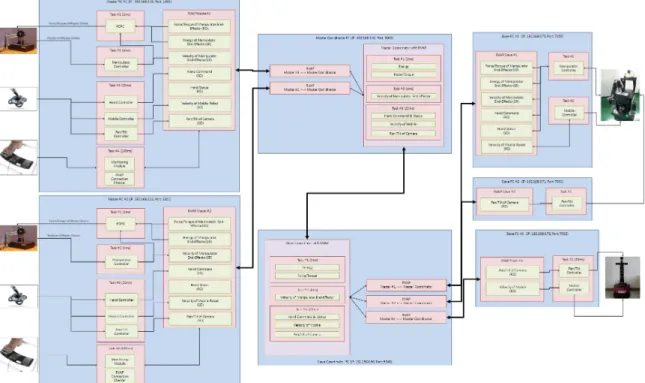The width and height of the screenshot is (645, 383).
Task: Click the Master #2 link box in the Master Coordinator block
Action: [310, 88]
